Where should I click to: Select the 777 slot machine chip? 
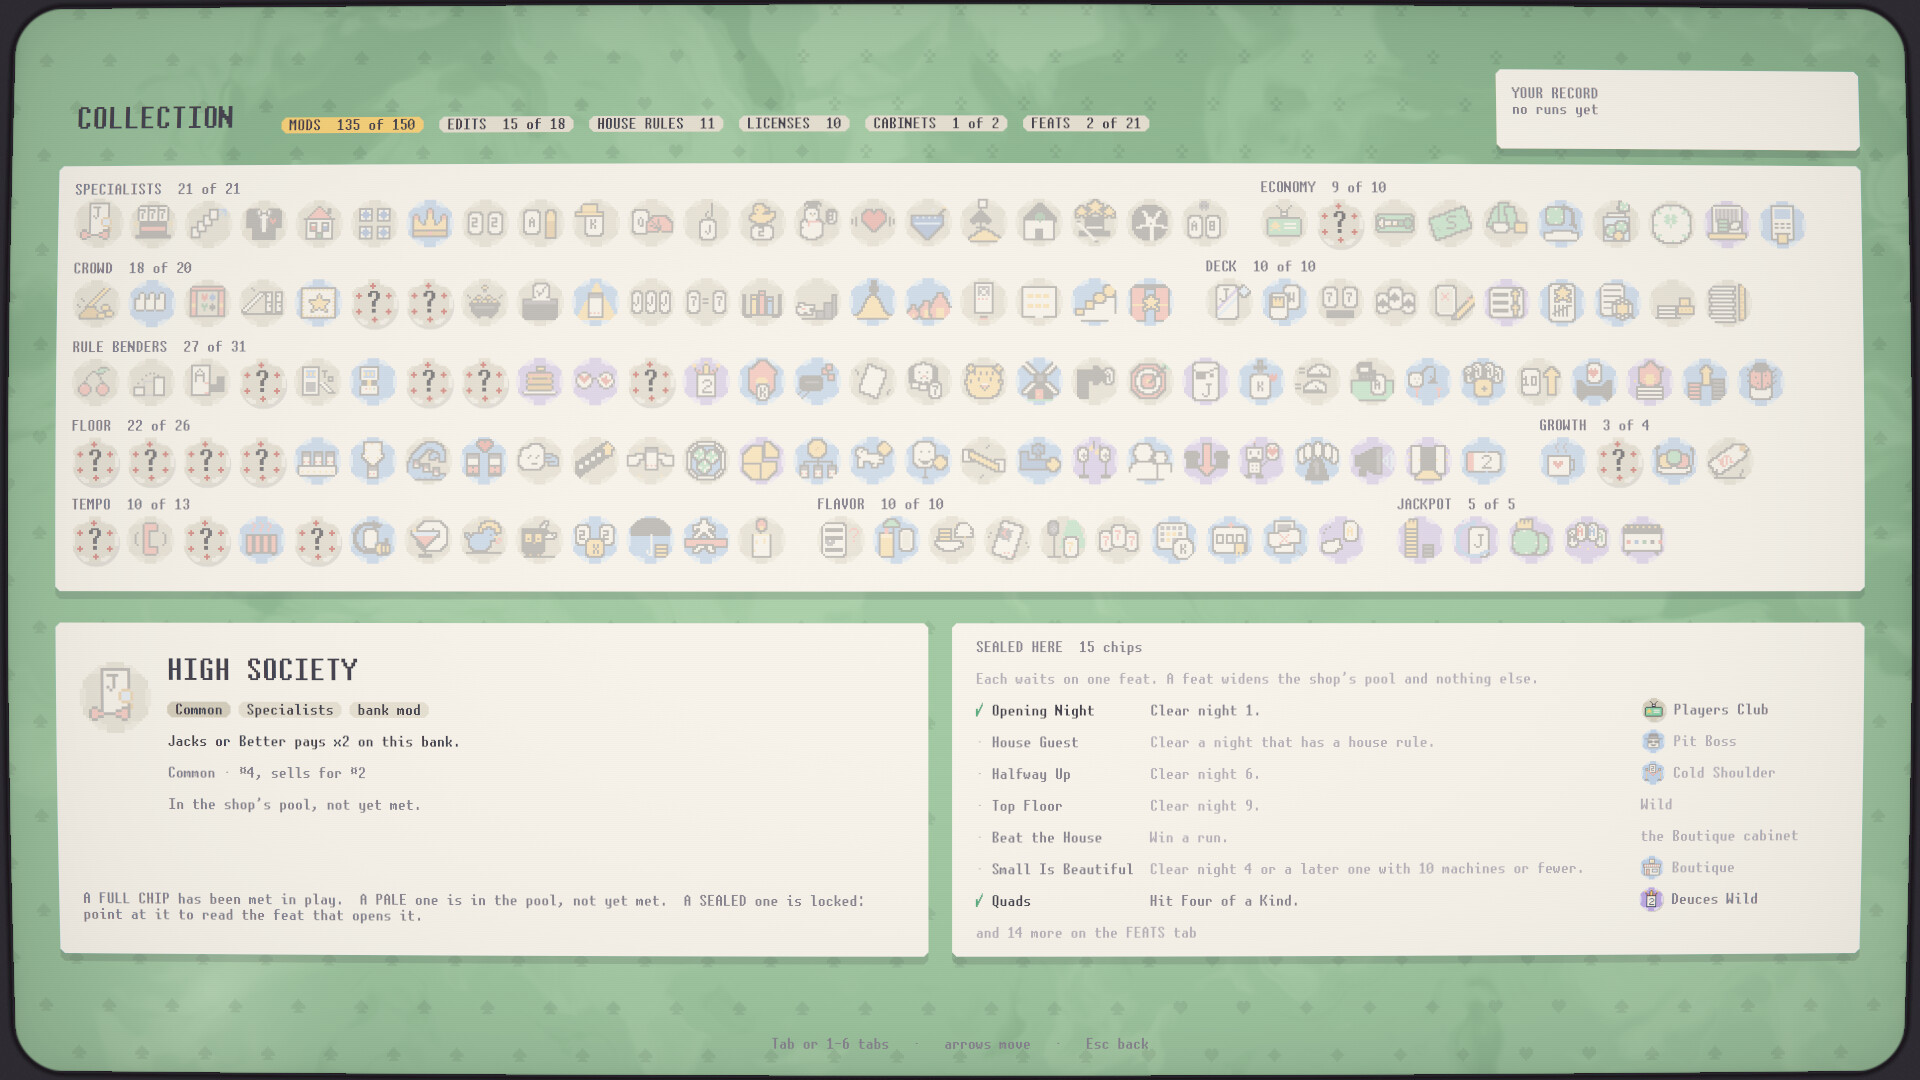click(x=153, y=223)
